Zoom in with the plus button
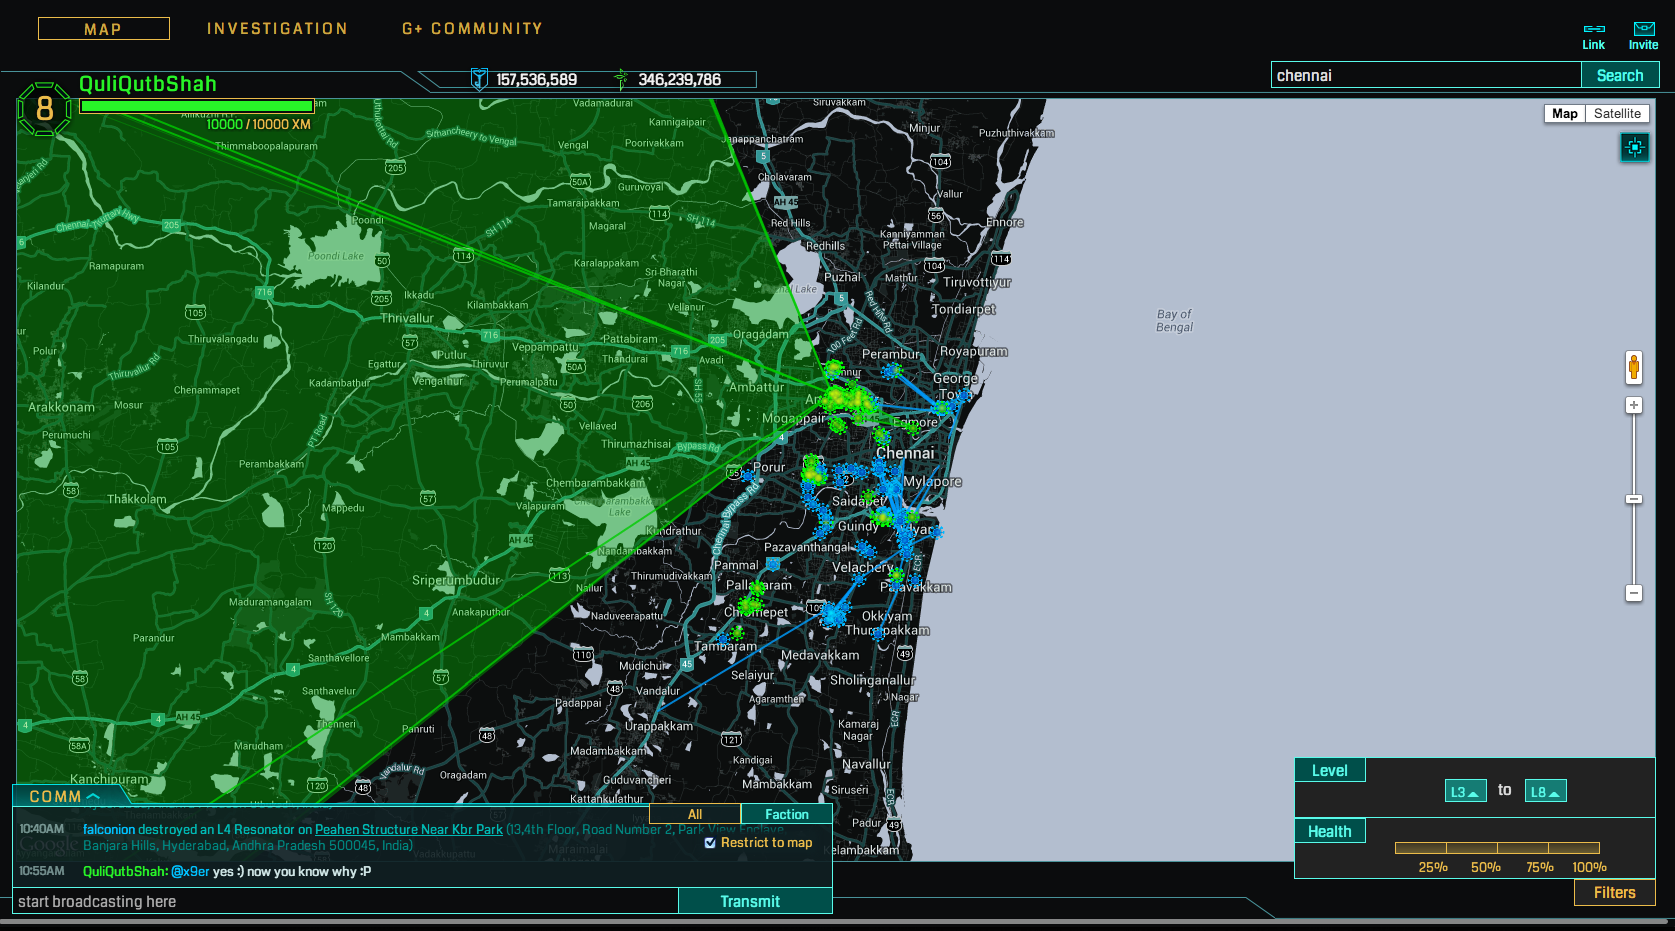1675x931 pixels. (1633, 405)
